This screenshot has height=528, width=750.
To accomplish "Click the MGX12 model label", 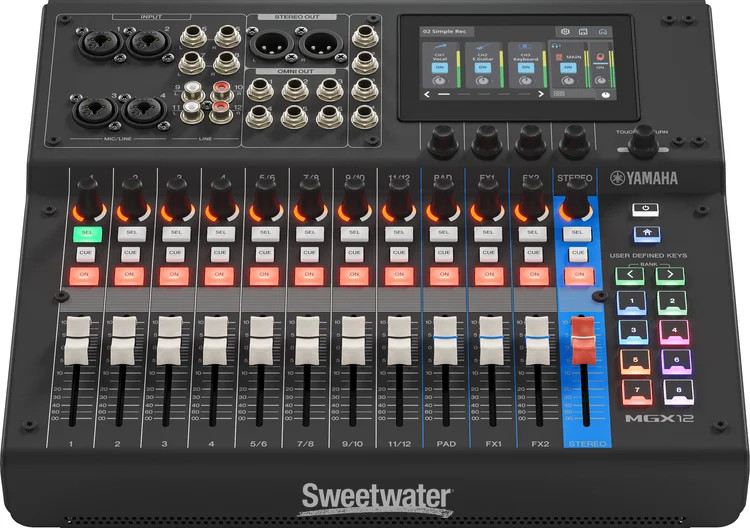I will coord(659,418).
